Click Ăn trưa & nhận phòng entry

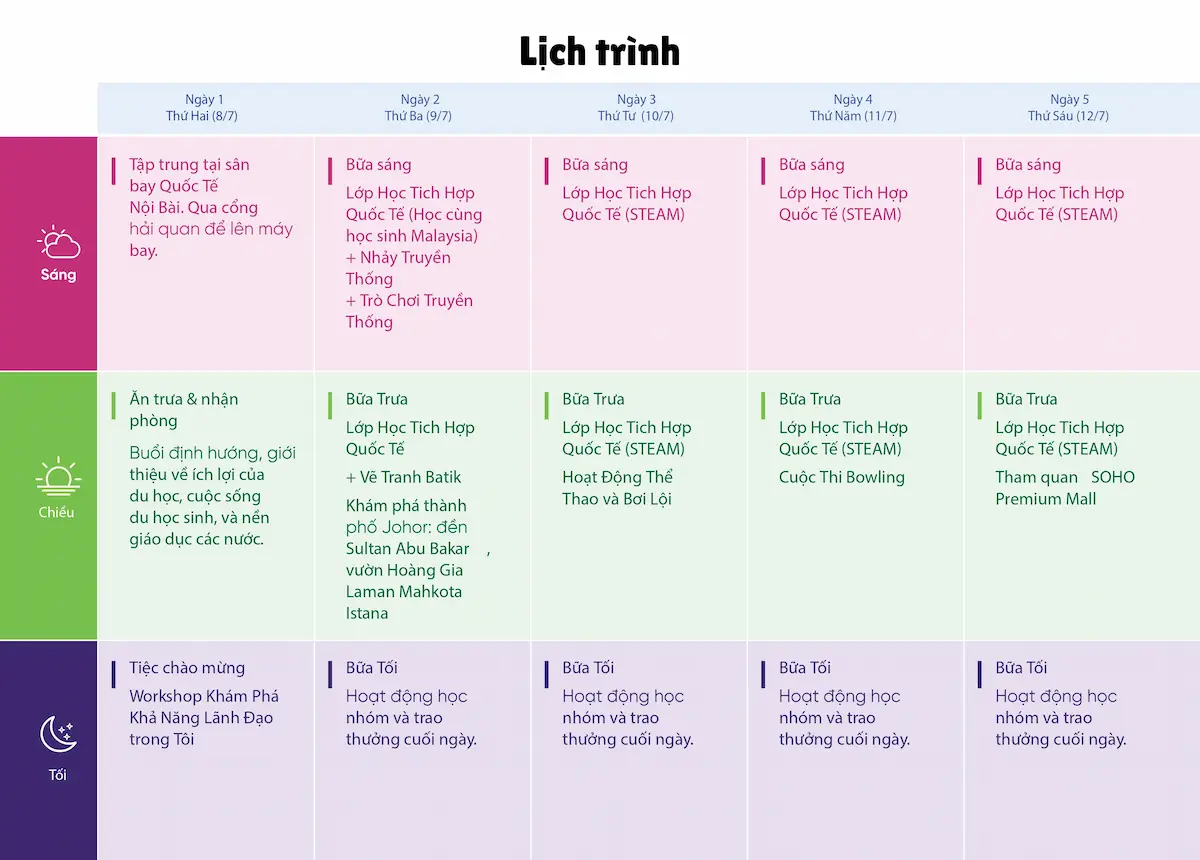click(184, 410)
